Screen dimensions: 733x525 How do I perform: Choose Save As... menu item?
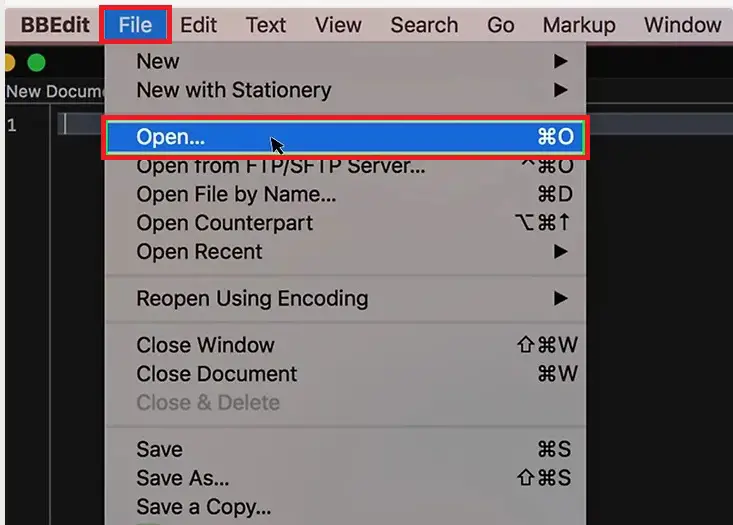pos(345,478)
